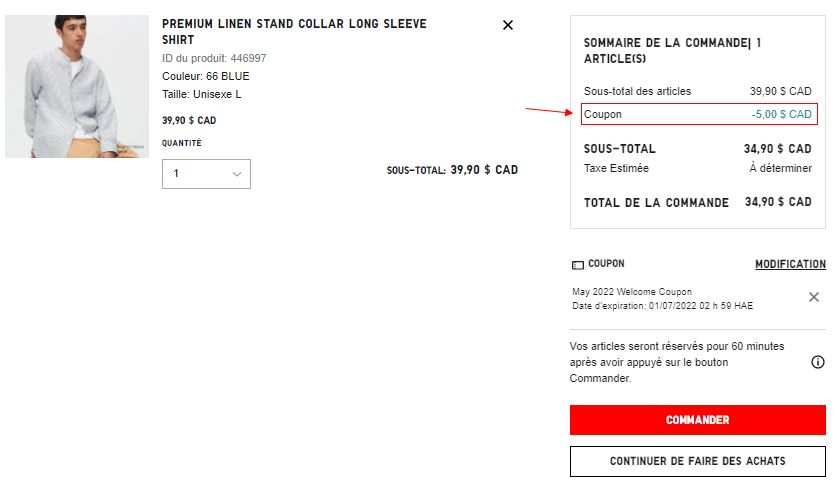Click the product ID 446997 text

[214, 58]
